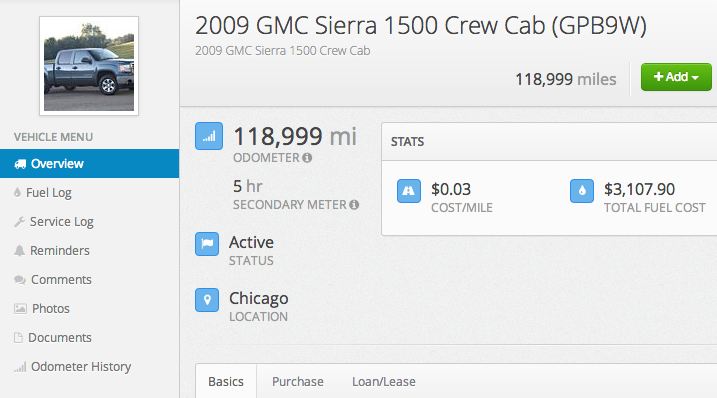Click the odometer signal bars icon
Image resolution: width=717 pixels, height=398 pixels.
[x=209, y=136]
